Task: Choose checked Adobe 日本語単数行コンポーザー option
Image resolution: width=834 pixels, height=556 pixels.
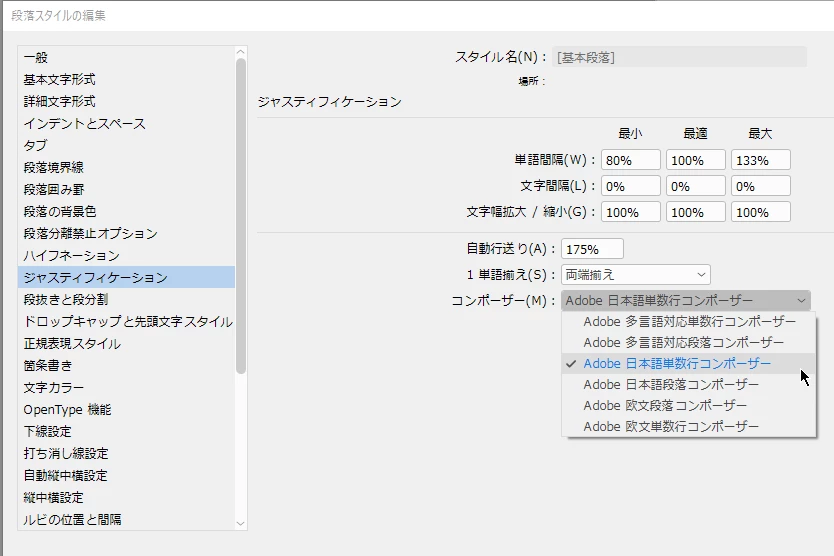Action: click(689, 363)
